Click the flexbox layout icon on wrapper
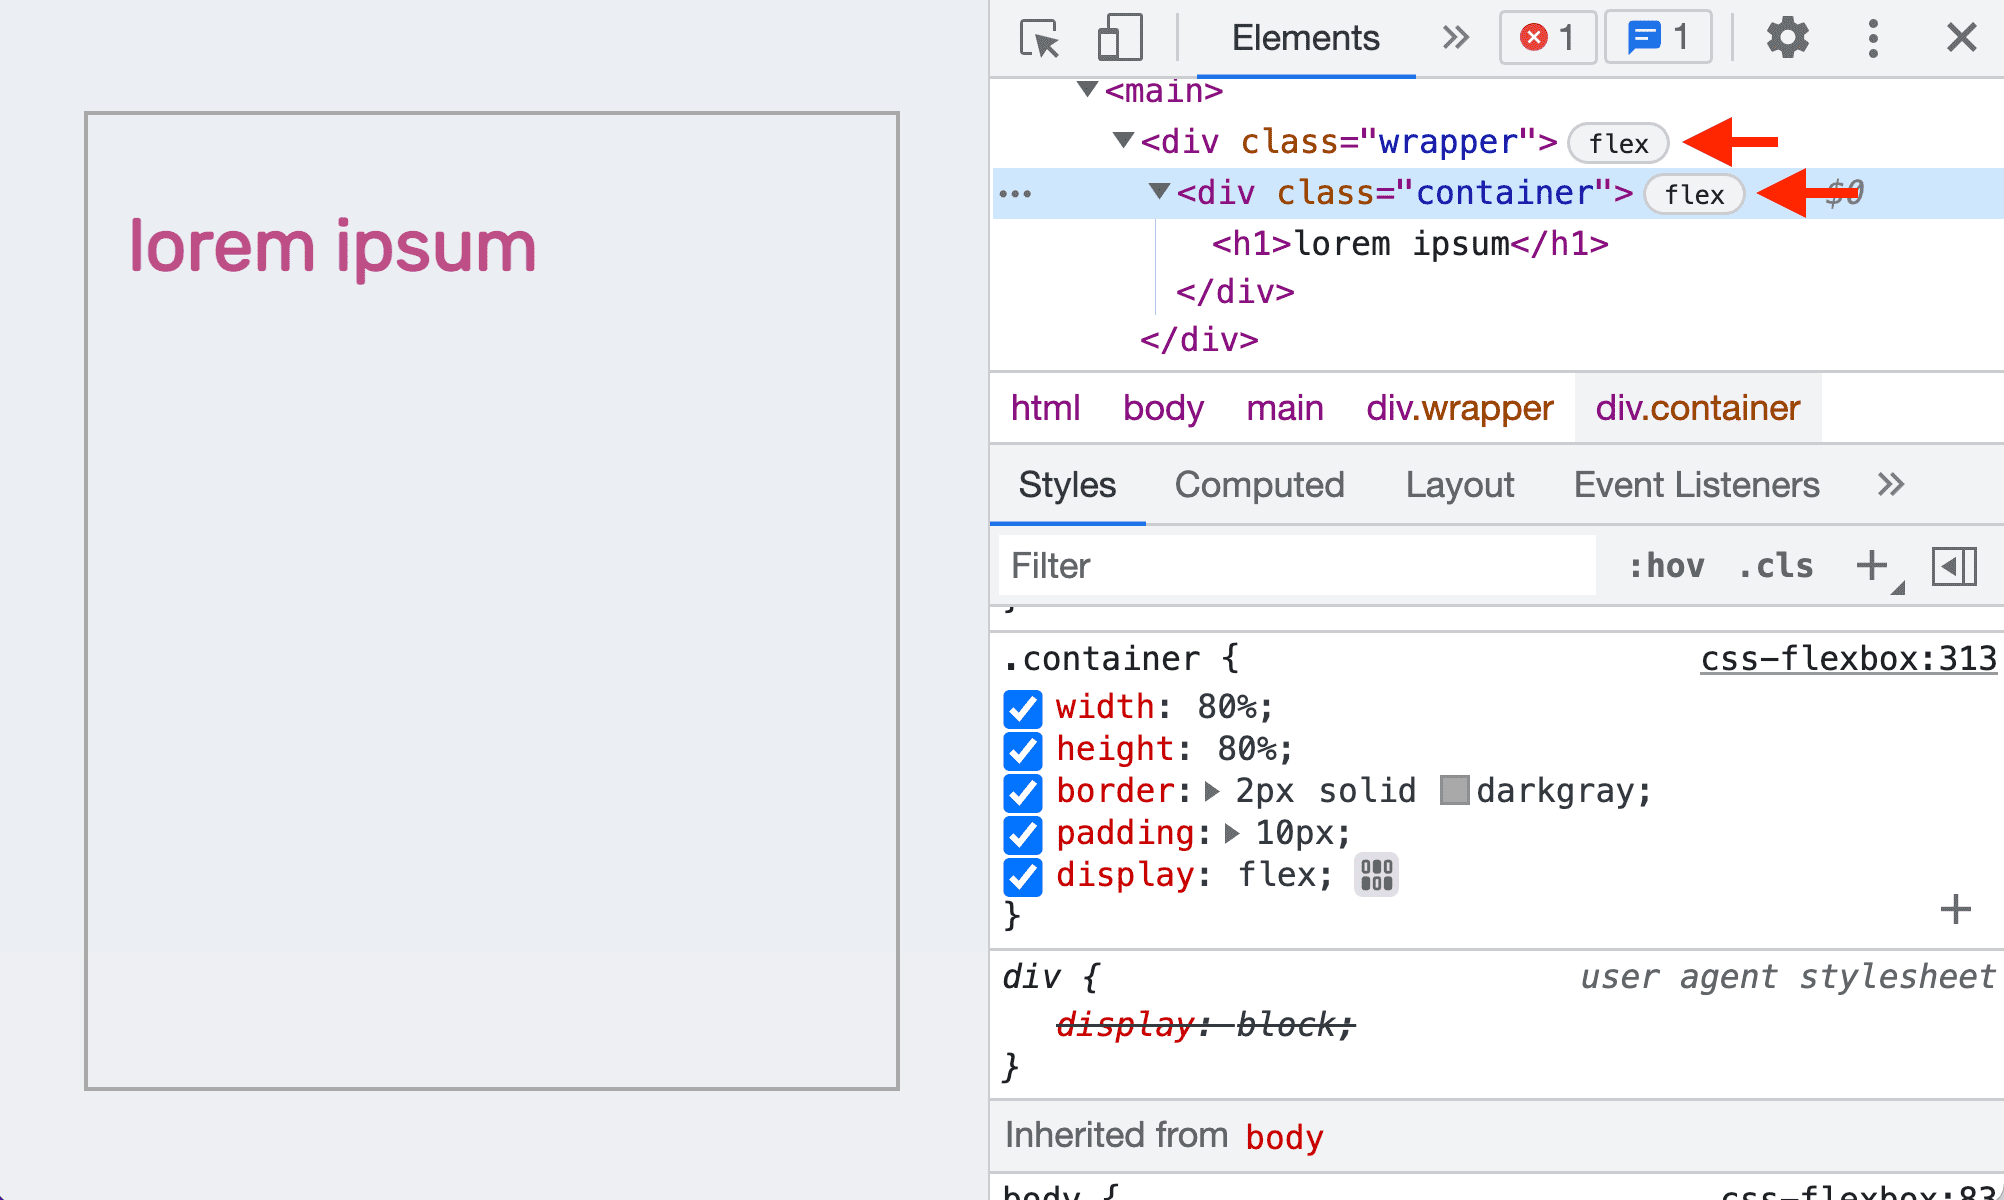The image size is (2004, 1200). pos(1618,141)
